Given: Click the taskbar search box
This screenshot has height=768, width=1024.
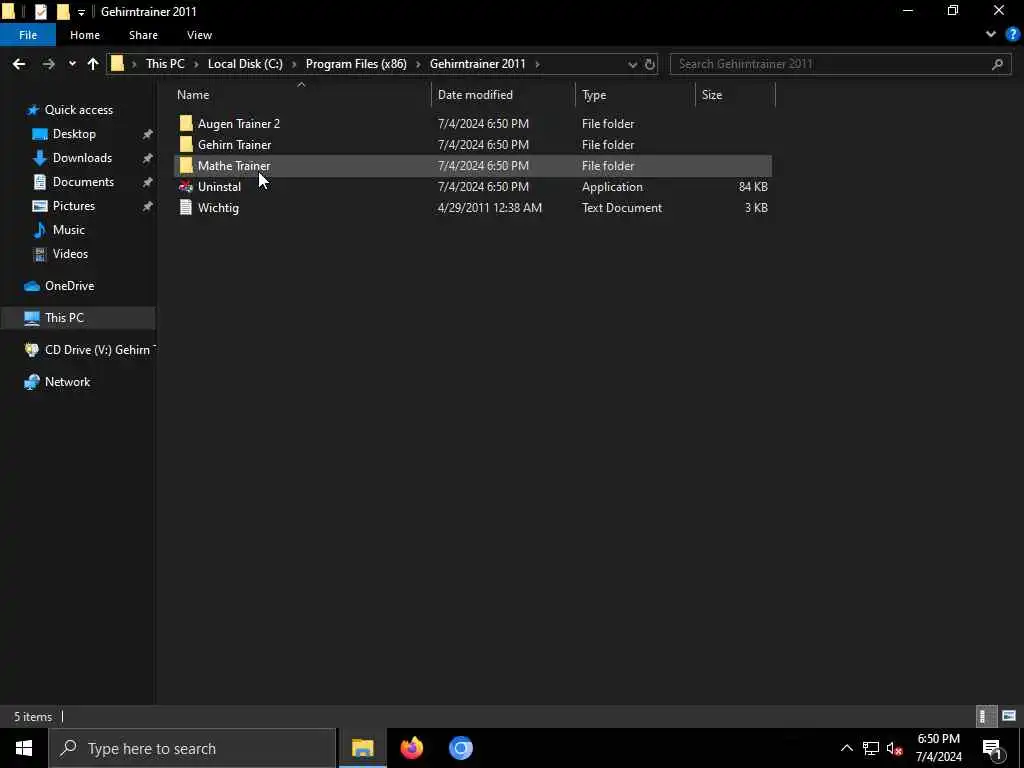Looking at the screenshot, I should pyautogui.click(x=192, y=748).
